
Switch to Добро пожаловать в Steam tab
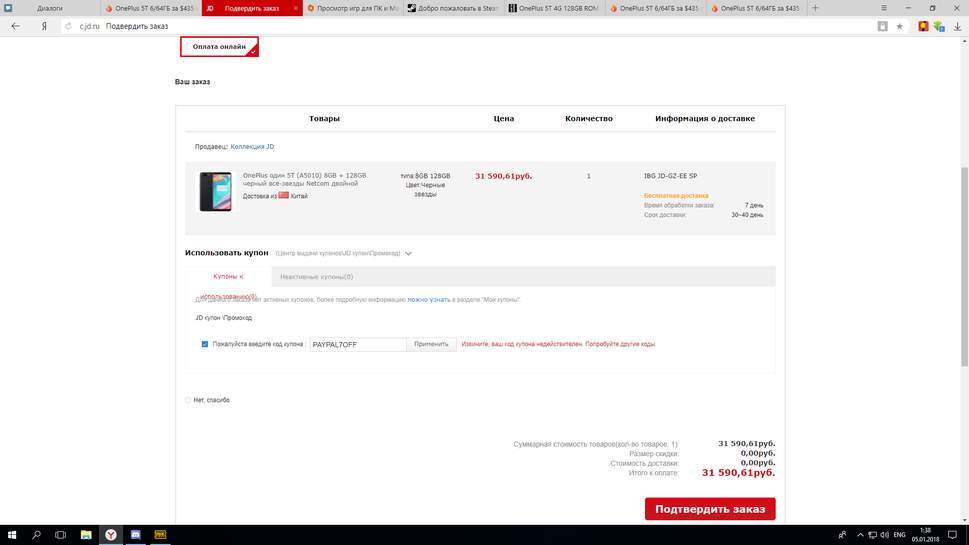click(453, 8)
